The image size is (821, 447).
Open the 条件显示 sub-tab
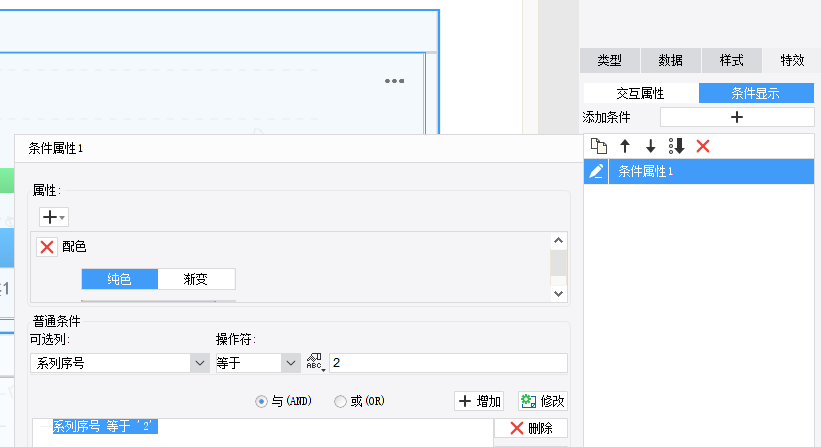756,93
